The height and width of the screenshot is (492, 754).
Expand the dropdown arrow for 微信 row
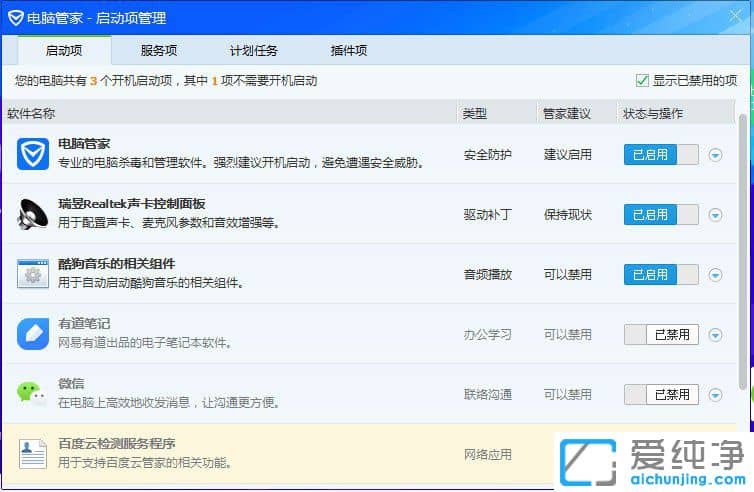[x=715, y=394]
